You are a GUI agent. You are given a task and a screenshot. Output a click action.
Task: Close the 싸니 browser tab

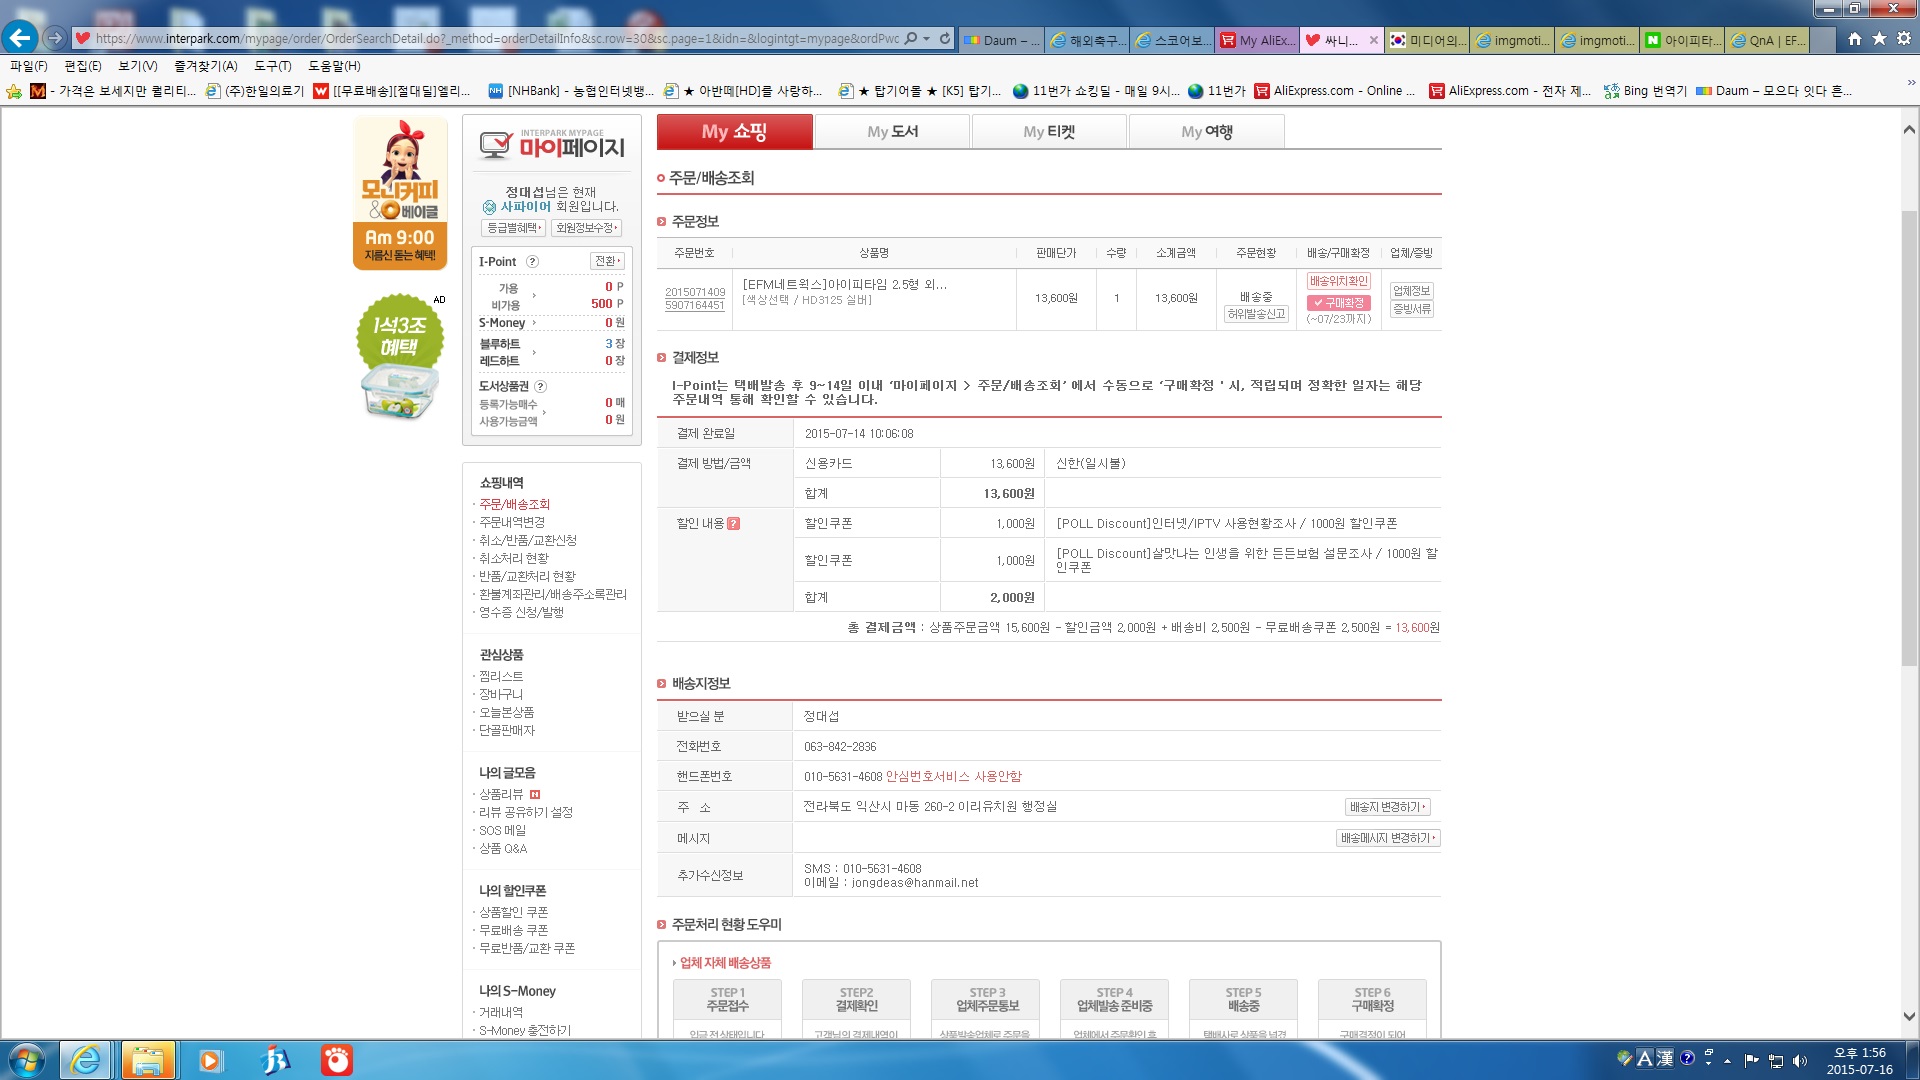coord(1374,40)
